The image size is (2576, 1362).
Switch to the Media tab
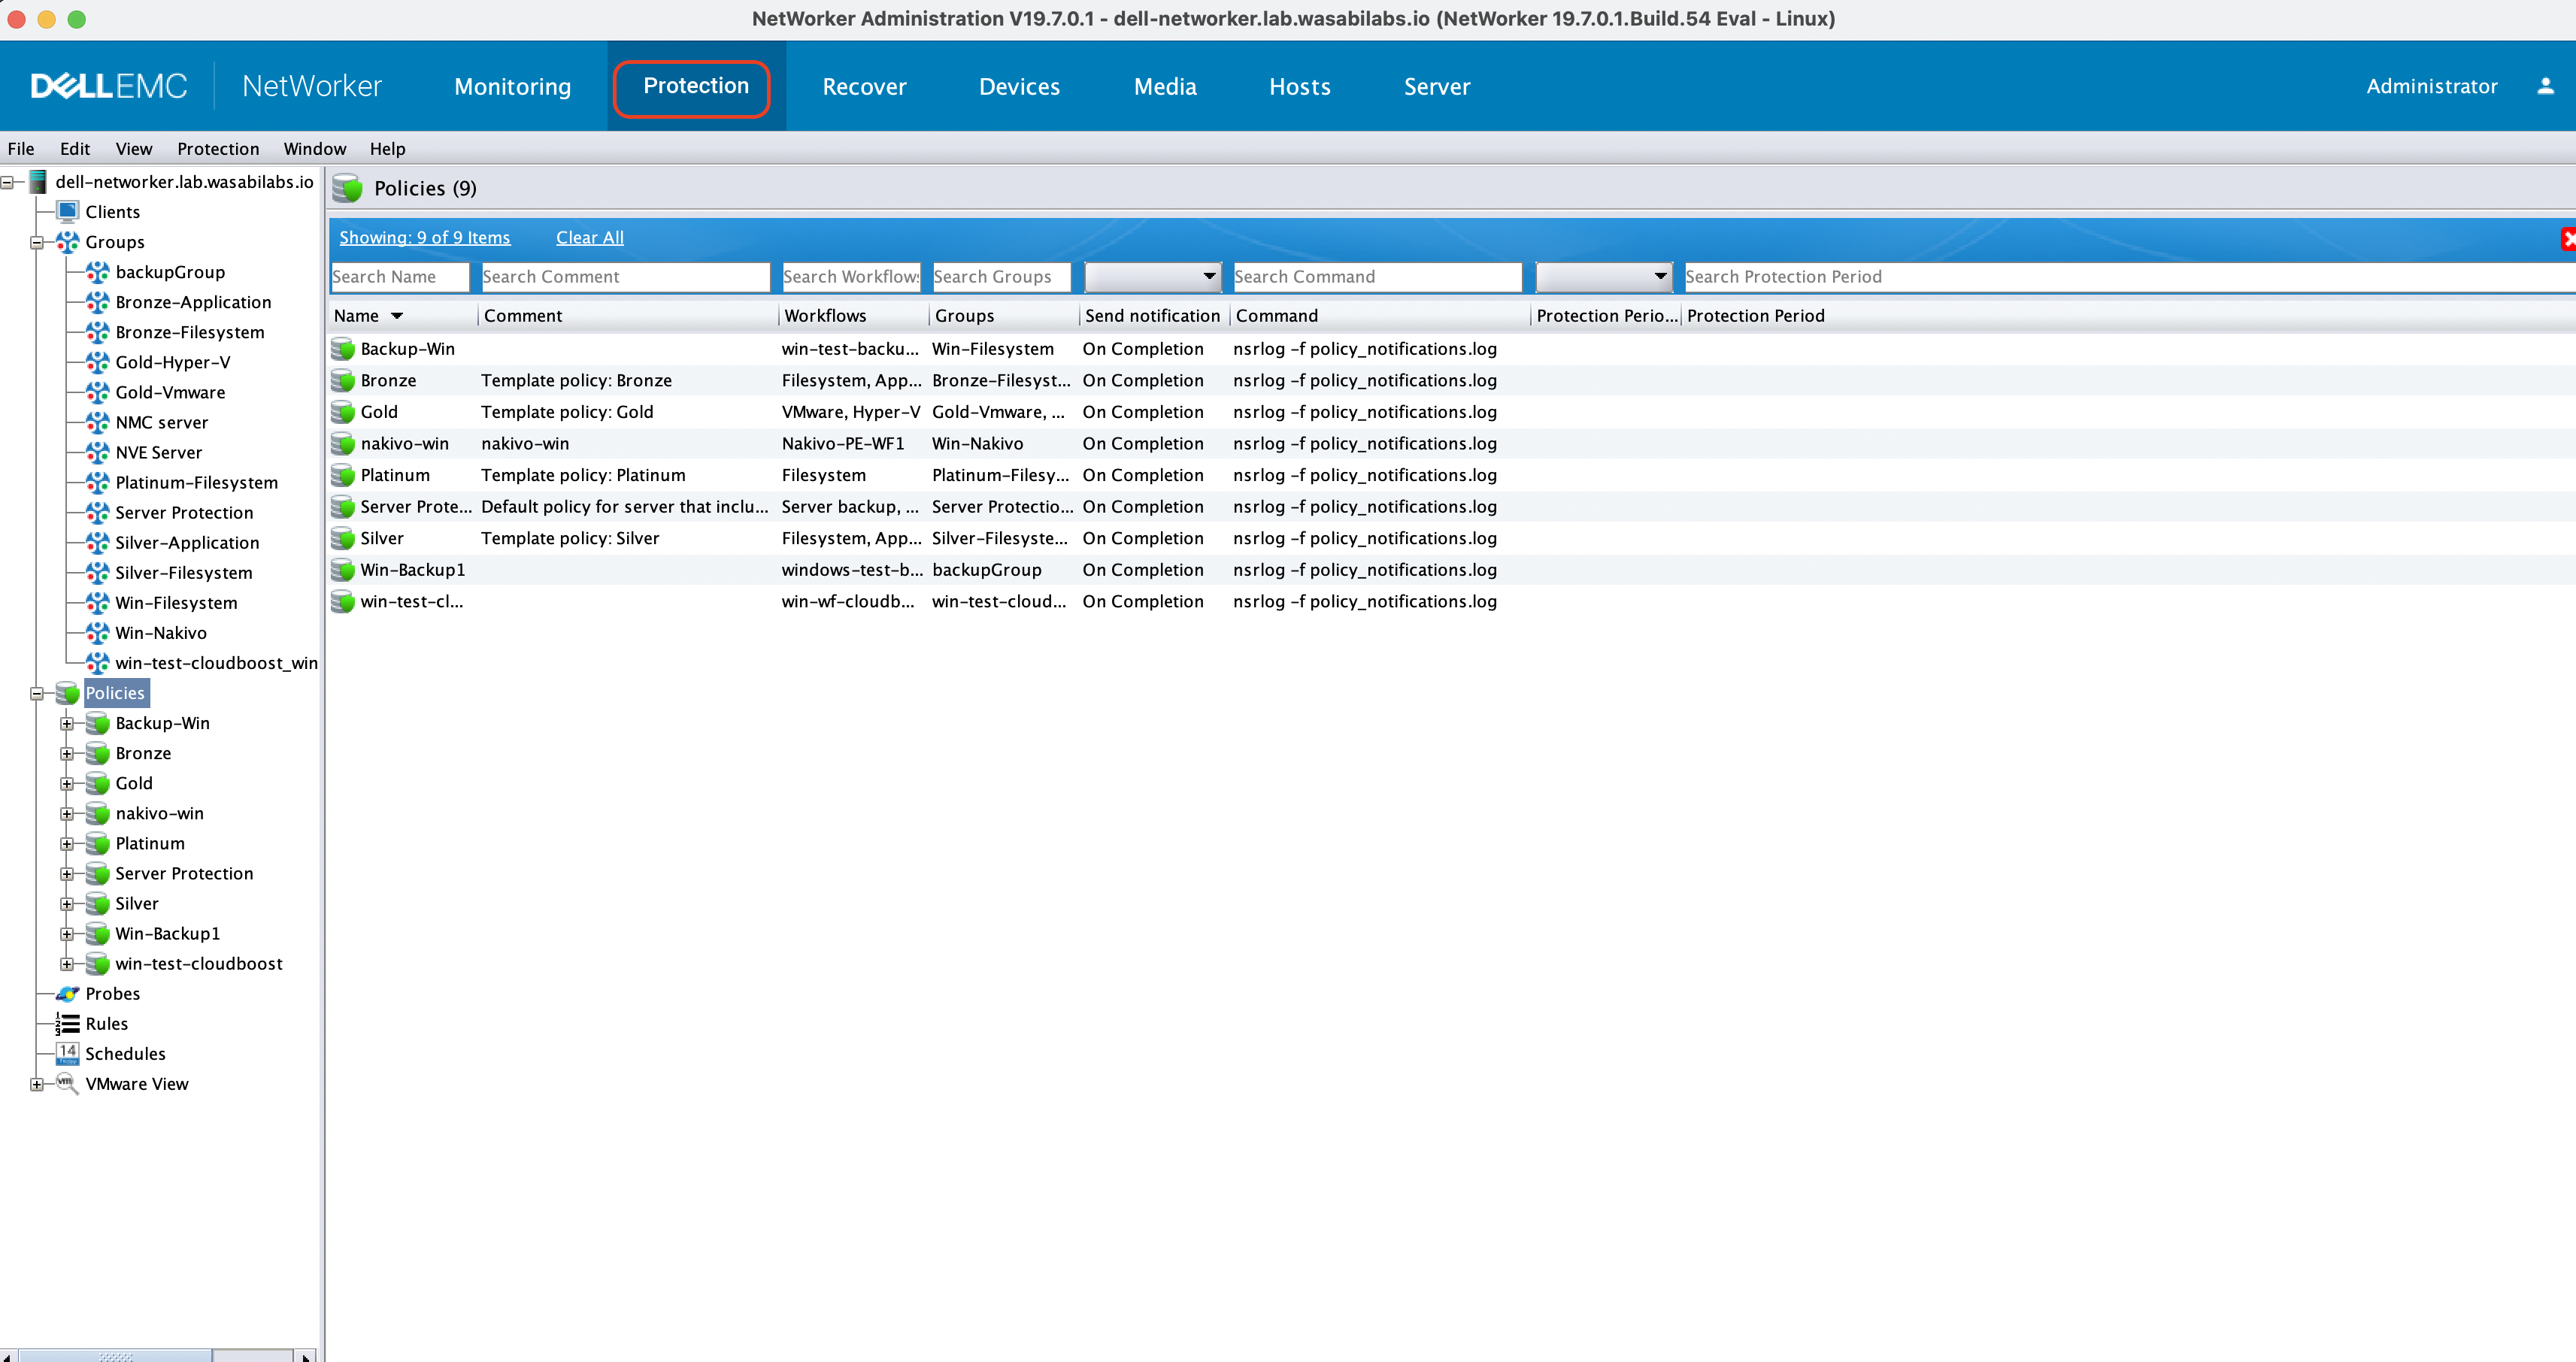[x=1165, y=87]
